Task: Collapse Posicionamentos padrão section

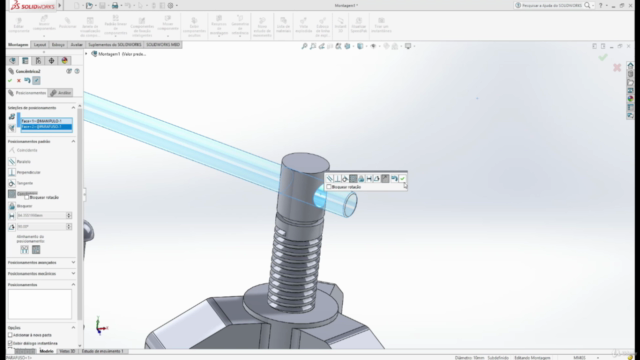Action: pos(73,141)
